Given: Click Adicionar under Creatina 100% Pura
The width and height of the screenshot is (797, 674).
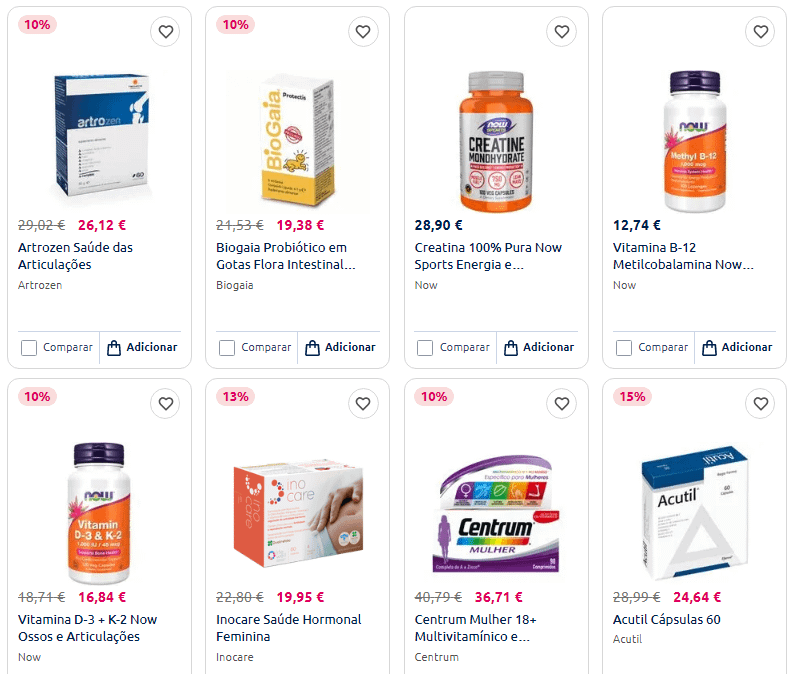Looking at the screenshot, I should (x=538, y=348).
